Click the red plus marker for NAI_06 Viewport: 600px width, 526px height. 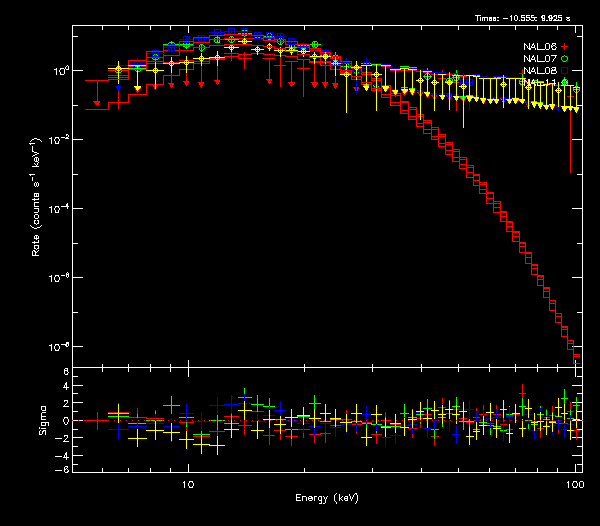pos(564,47)
